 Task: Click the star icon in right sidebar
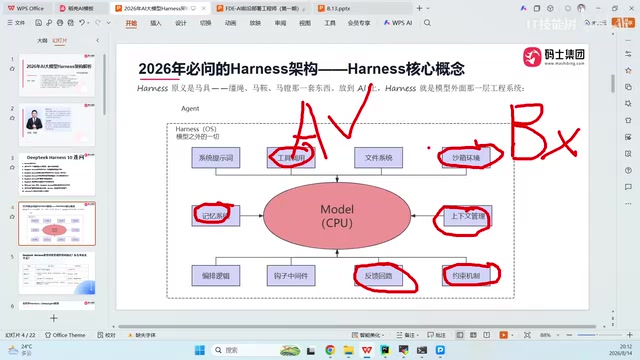tap(628, 71)
